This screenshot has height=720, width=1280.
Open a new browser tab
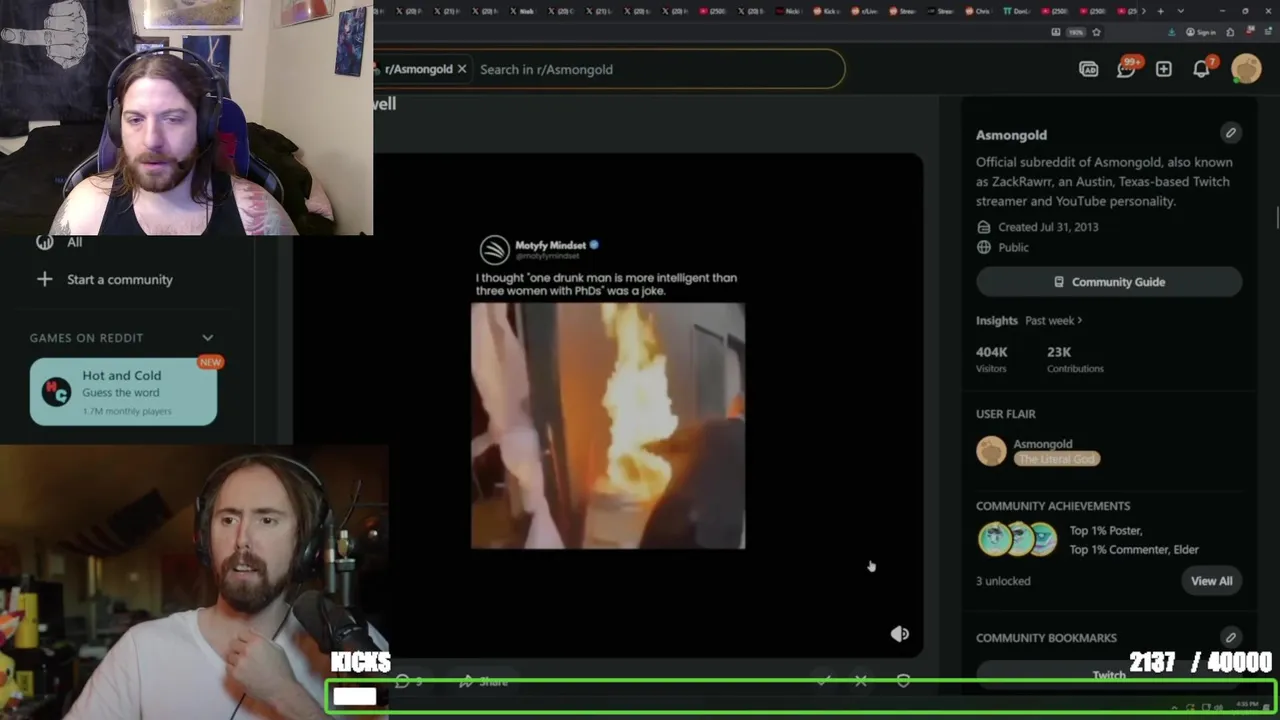coord(1160,11)
